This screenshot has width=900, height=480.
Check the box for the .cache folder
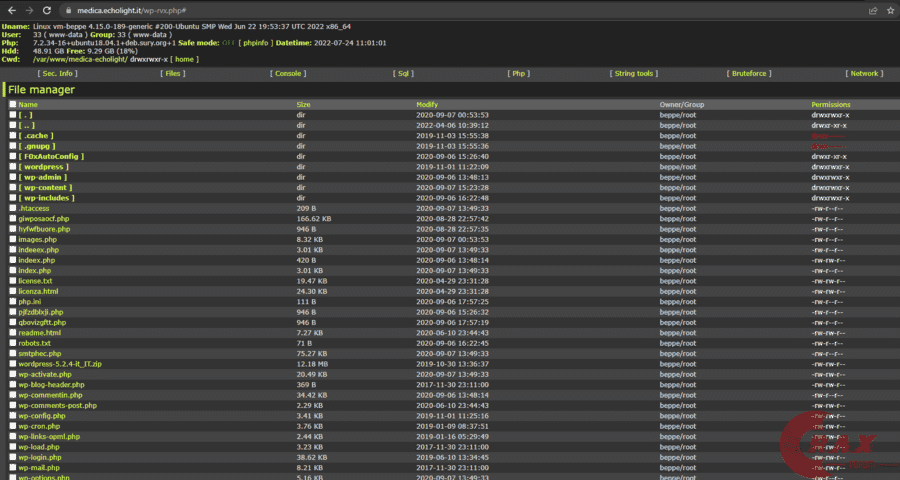tap(13, 136)
